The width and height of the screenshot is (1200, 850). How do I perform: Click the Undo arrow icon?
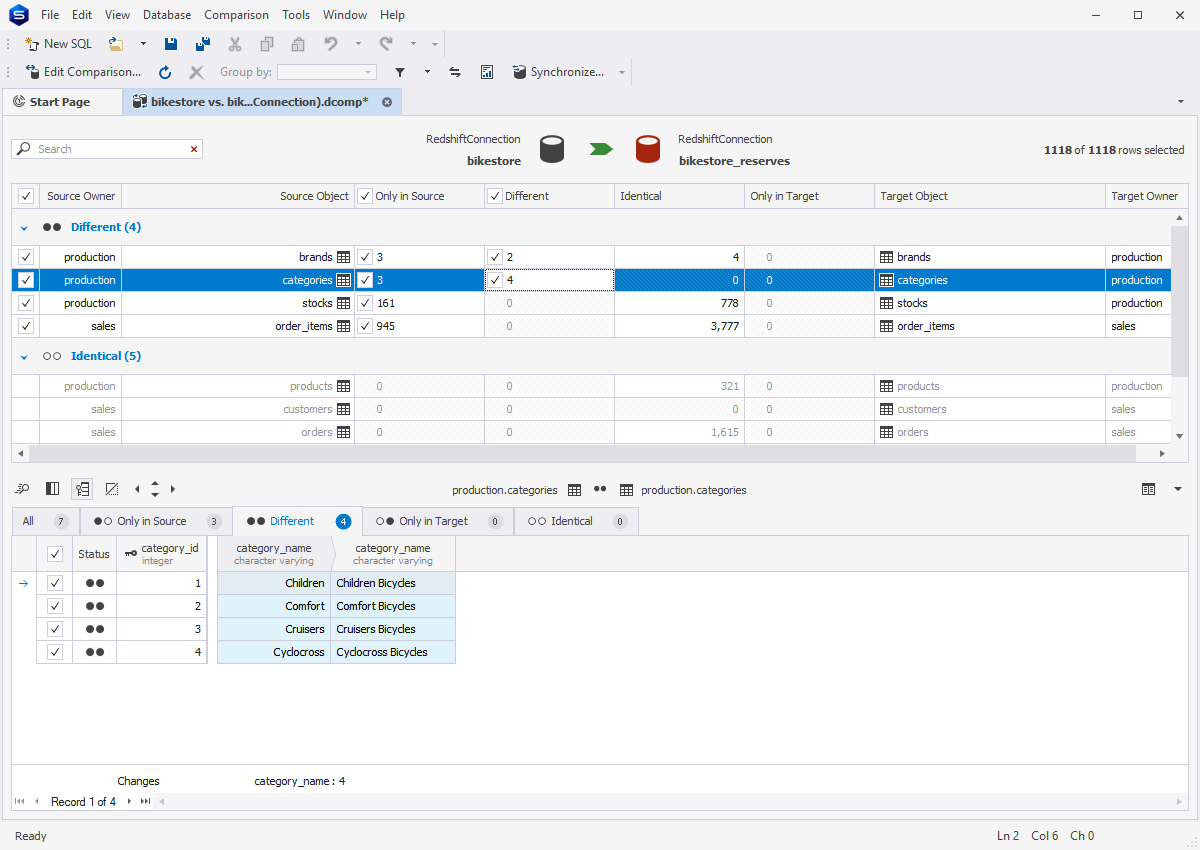(x=331, y=44)
